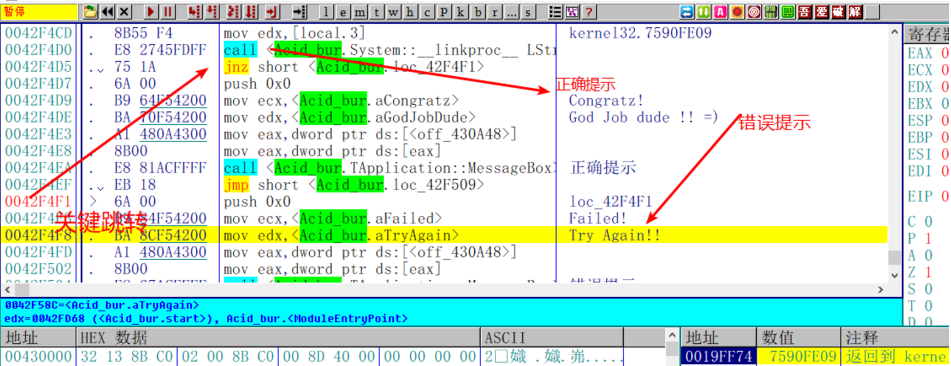Click the dark red 破 toolbar icon
Screen dimensions: 951x366
click(x=838, y=12)
